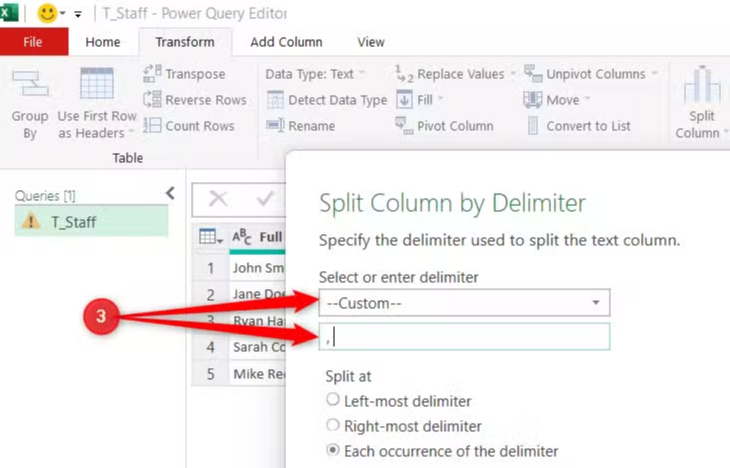The height and width of the screenshot is (468, 730).
Task: Click the Unpivot Columns icon
Action: pyautogui.click(x=533, y=74)
